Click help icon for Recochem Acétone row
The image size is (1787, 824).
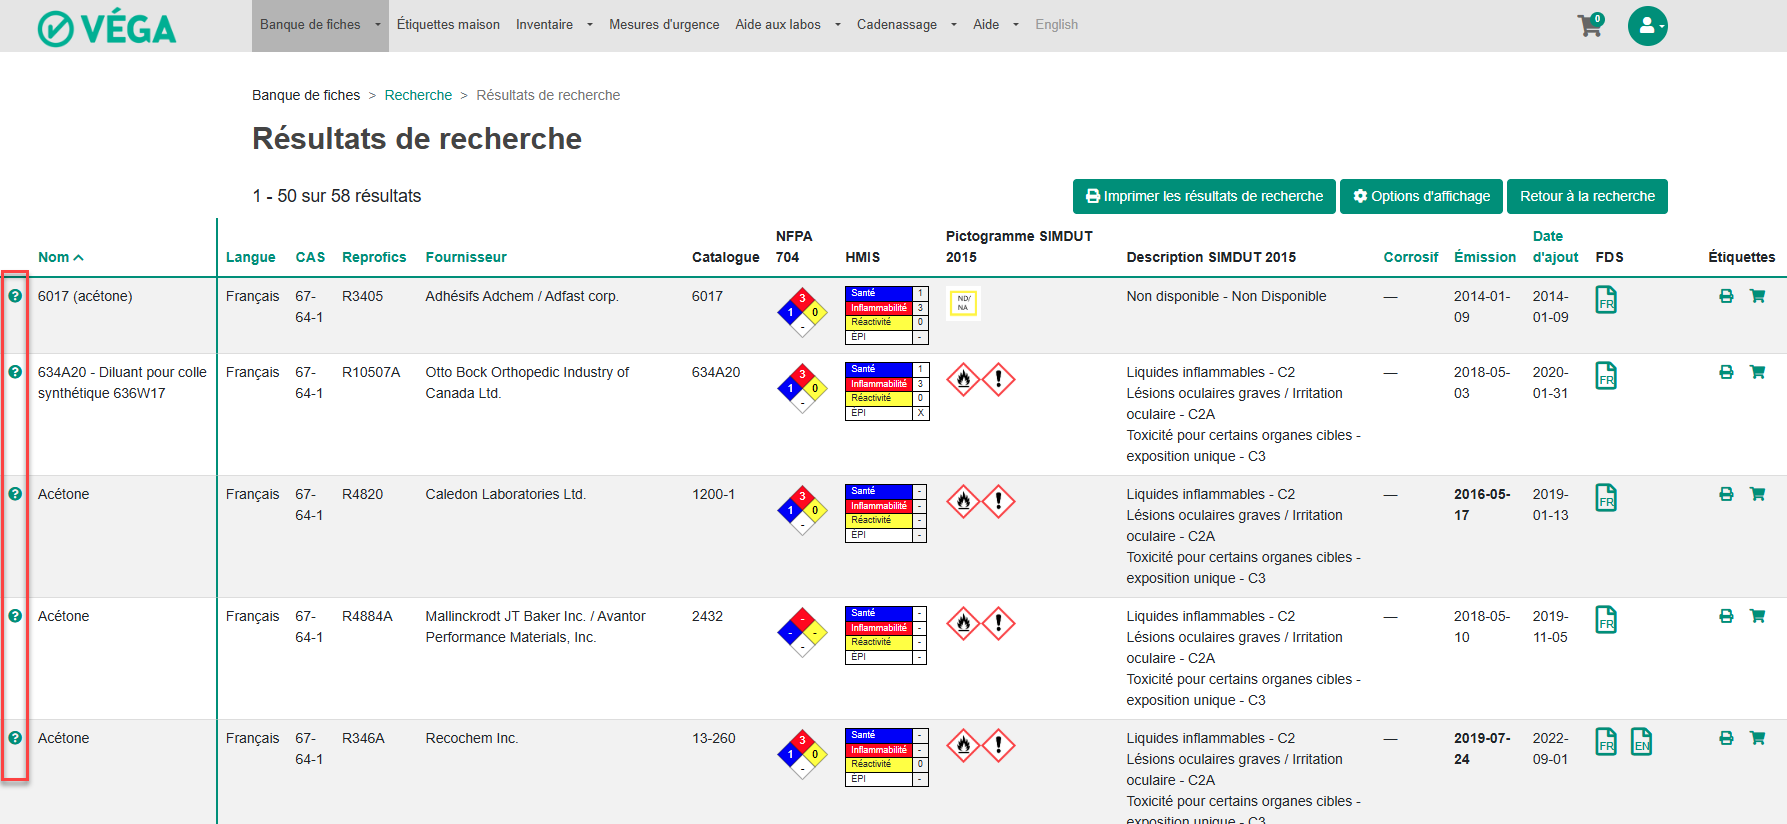15,738
